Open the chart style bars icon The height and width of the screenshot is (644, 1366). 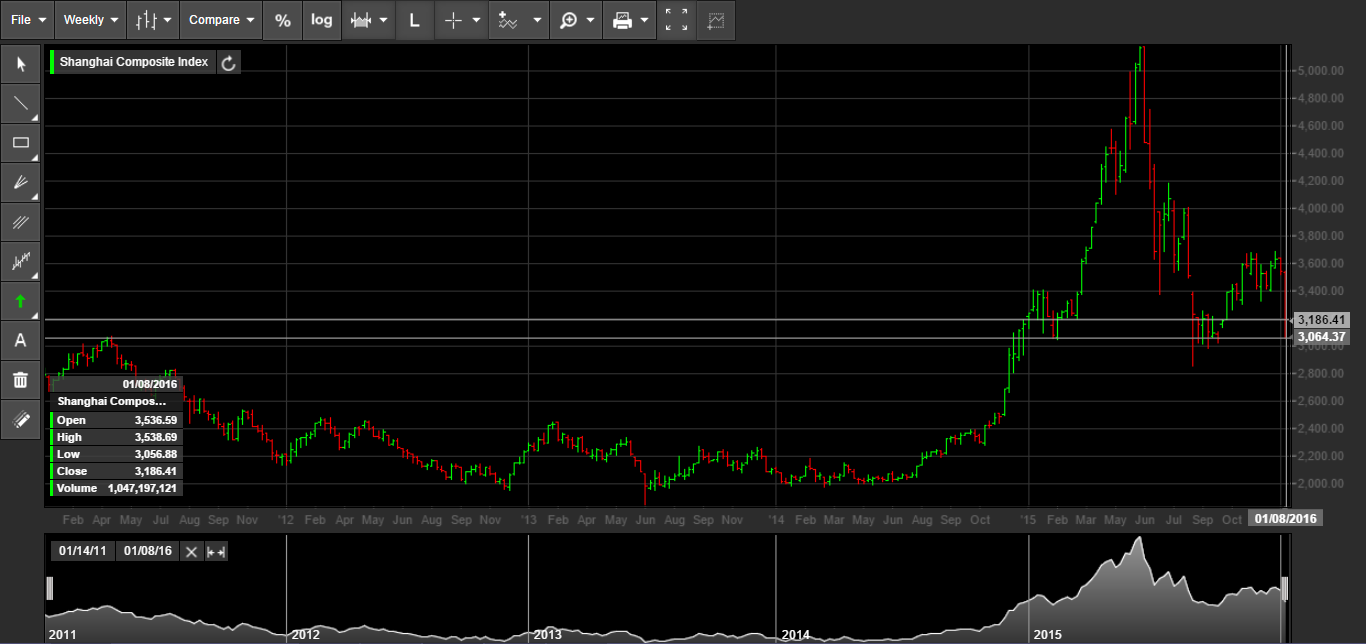[147, 20]
